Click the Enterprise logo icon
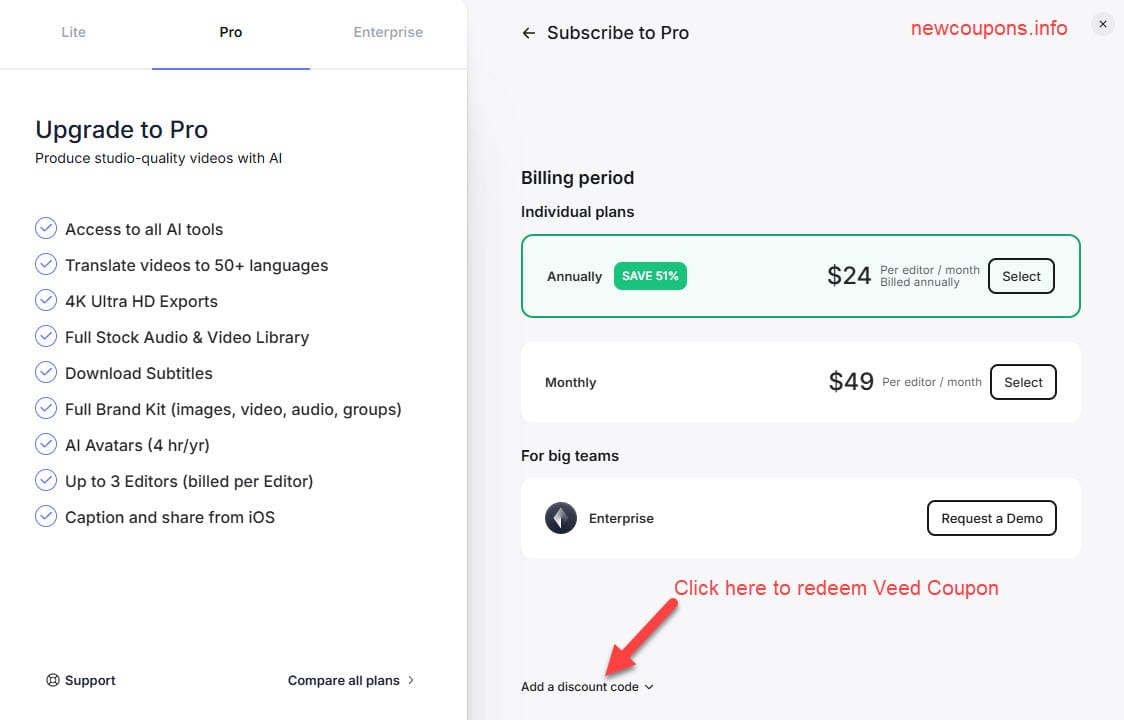1124x720 pixels. (561, 517)
